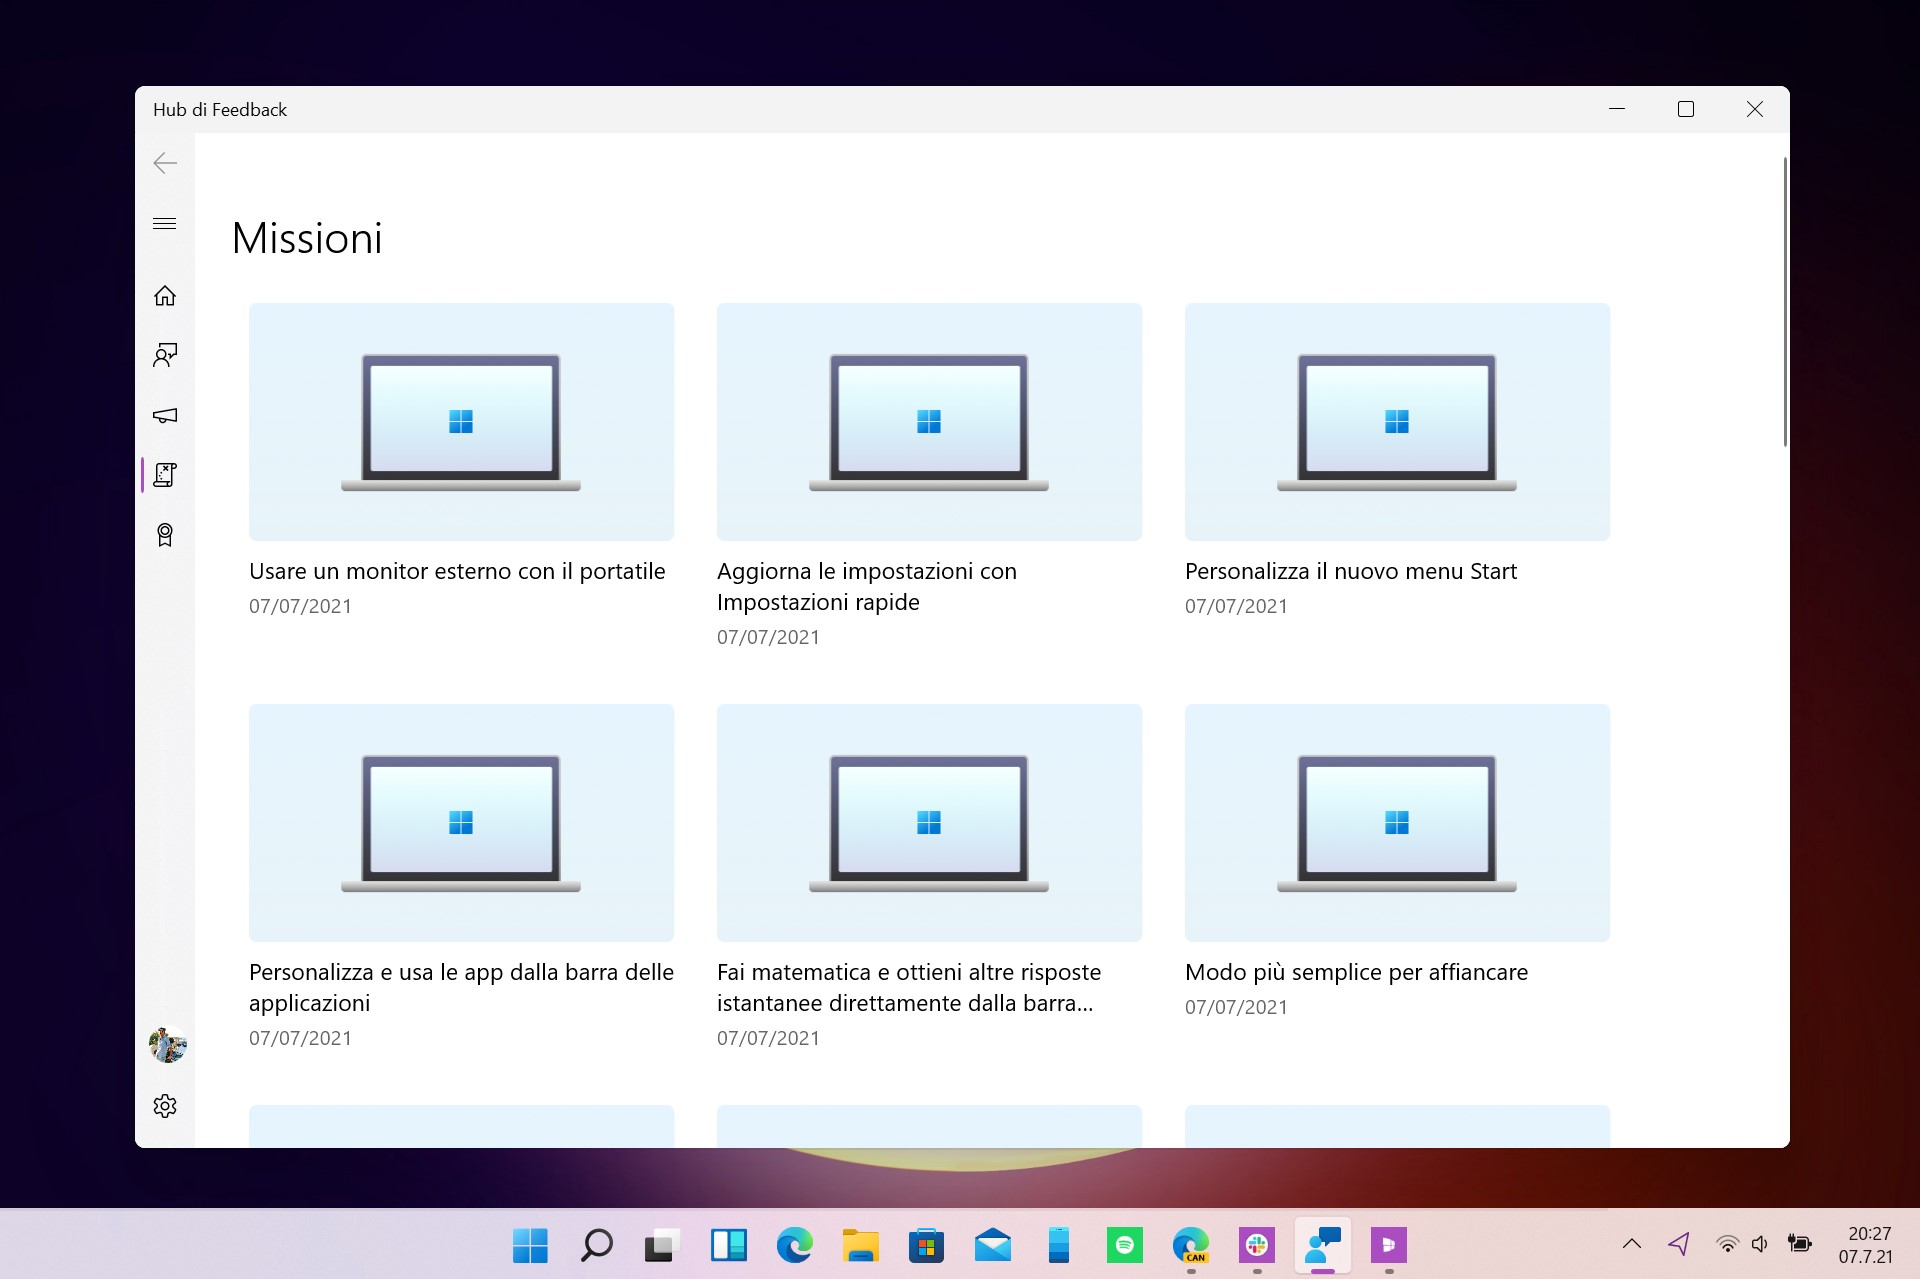1920x1279 pixels.
Task: Click date under 'Modo più semplice per affiancare'
Action: 1236,1007
